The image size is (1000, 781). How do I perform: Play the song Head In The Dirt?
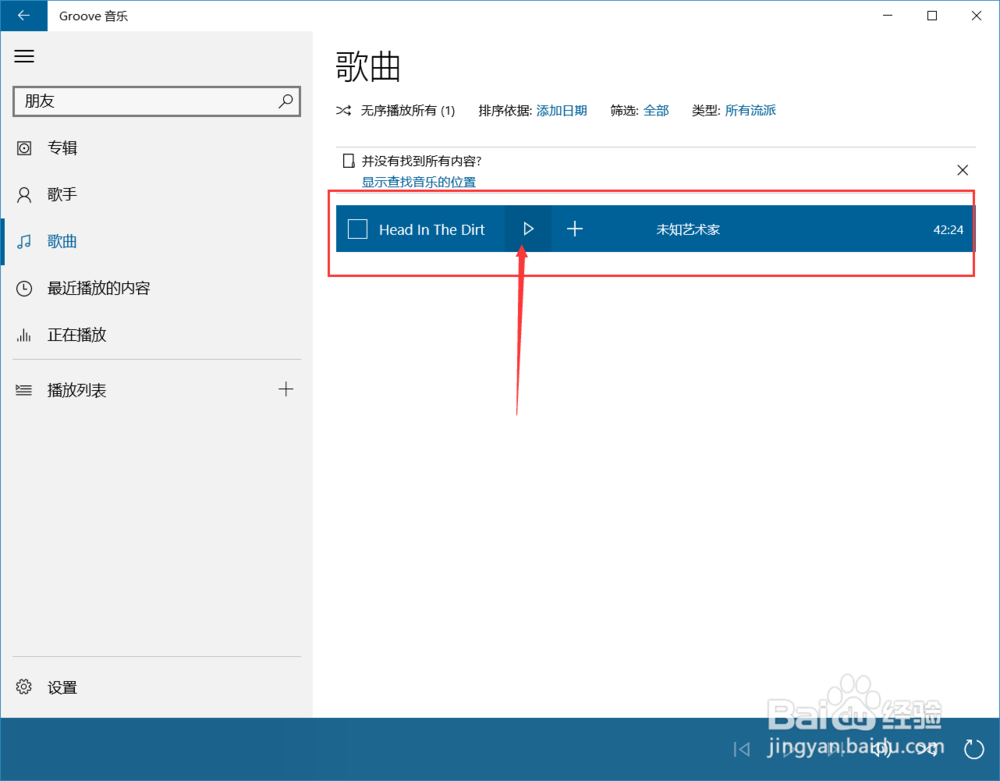(x=528, y=229)
